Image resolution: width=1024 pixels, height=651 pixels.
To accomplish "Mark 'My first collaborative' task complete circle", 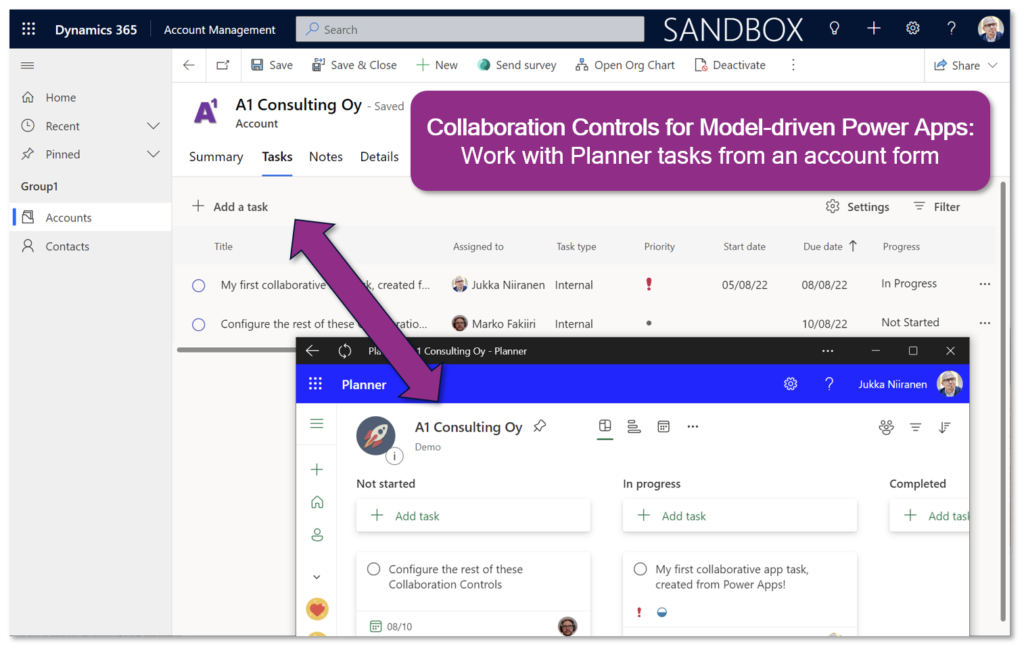I will [199, 286].
